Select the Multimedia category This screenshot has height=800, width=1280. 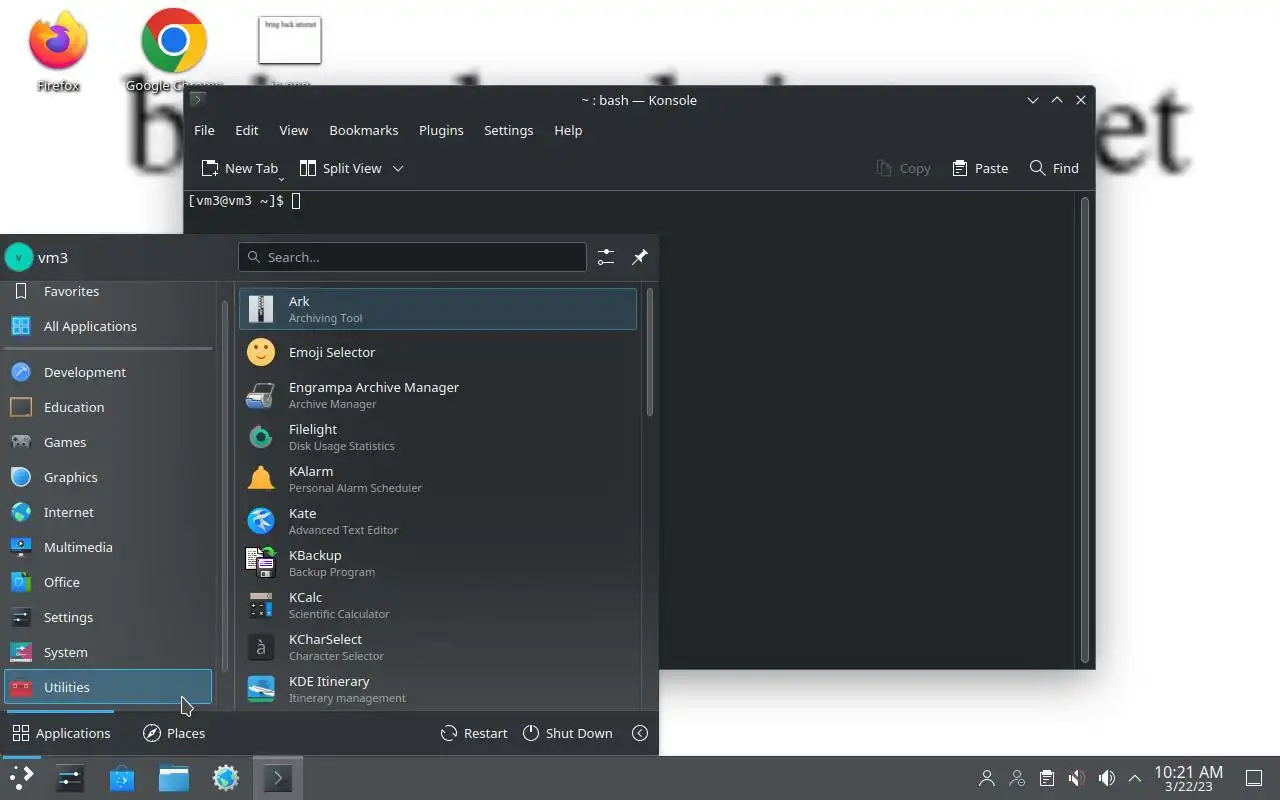[108, 547]
